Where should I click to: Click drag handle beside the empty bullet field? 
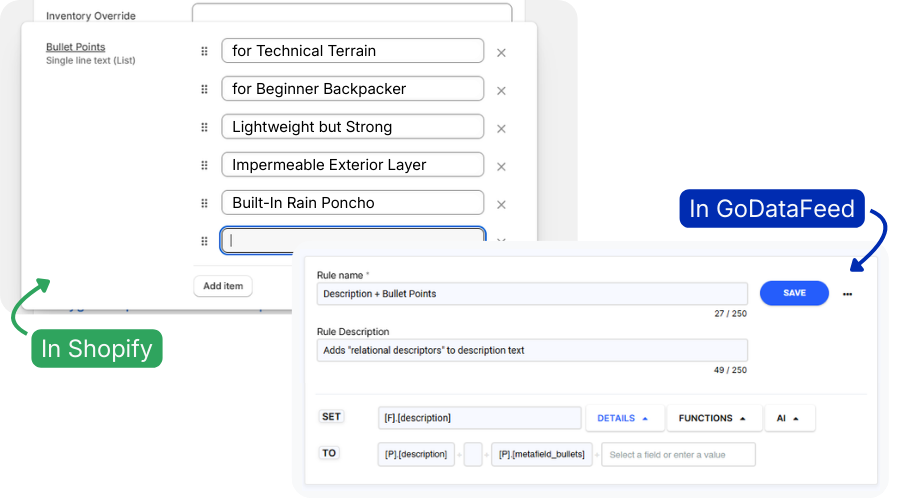click(204, 241)
